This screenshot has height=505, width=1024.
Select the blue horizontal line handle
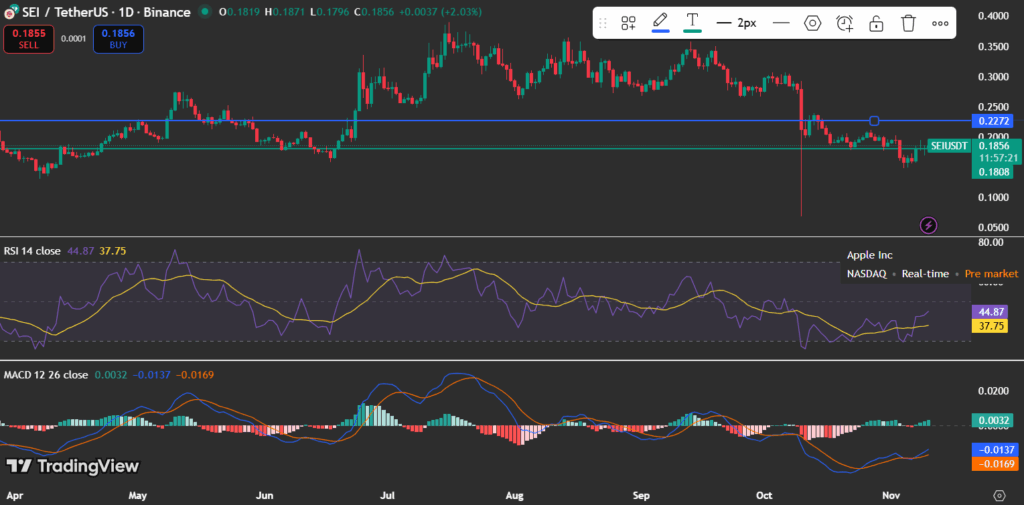tap(874, 121)
